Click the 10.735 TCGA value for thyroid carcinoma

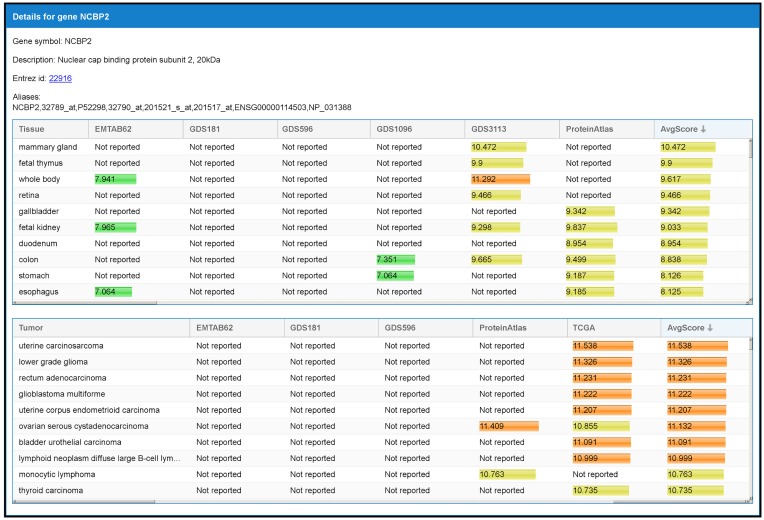pos(600,491)
